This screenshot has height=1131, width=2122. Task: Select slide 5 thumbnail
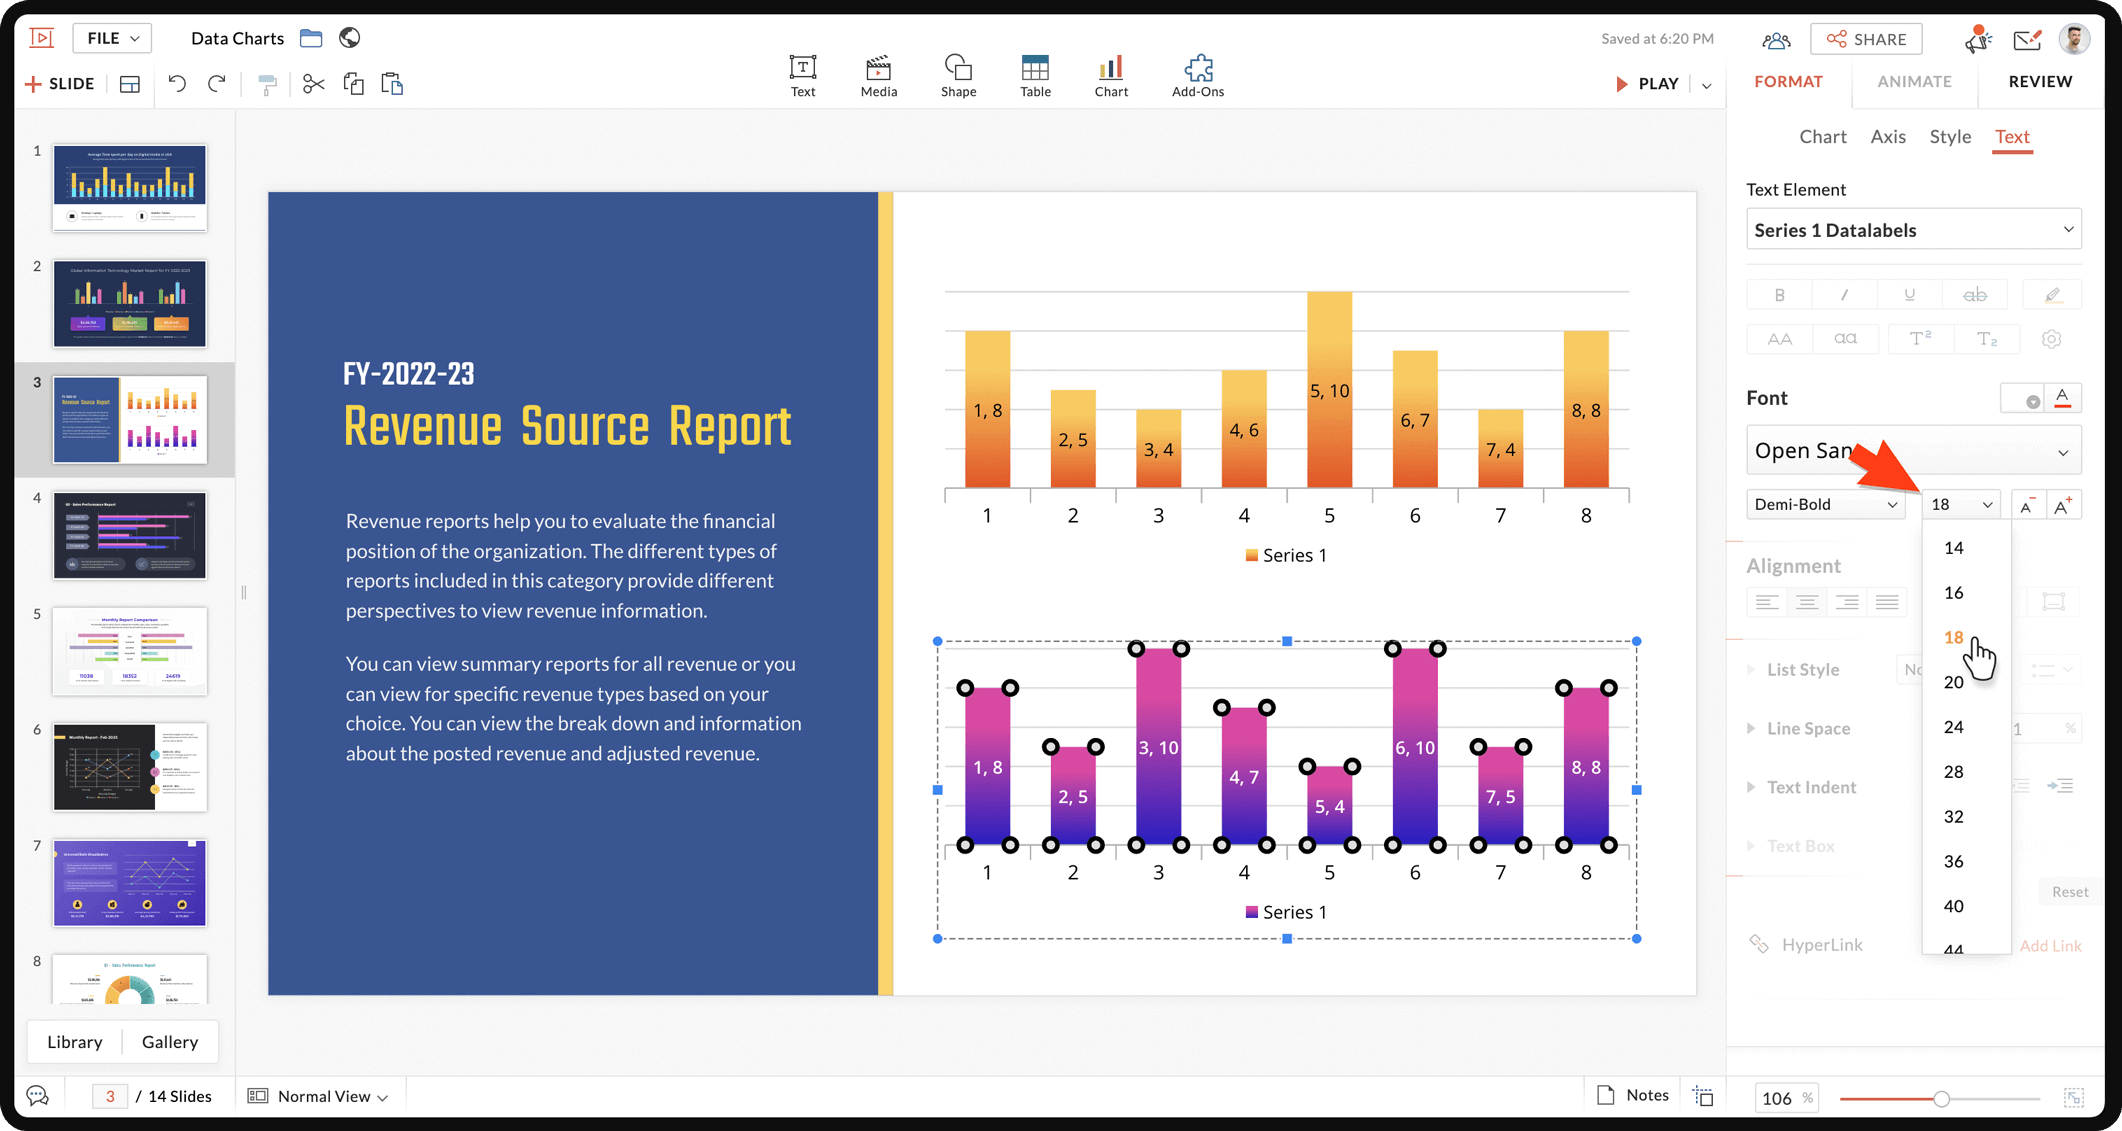129,650
